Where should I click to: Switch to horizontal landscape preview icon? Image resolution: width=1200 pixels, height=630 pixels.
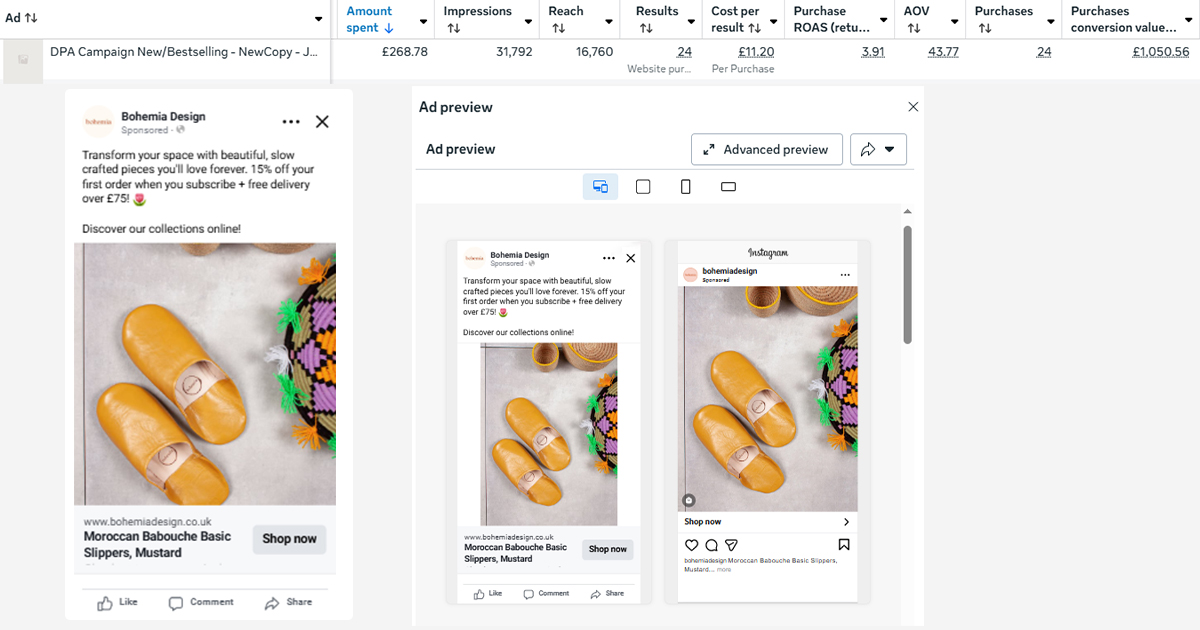point(728,186)
